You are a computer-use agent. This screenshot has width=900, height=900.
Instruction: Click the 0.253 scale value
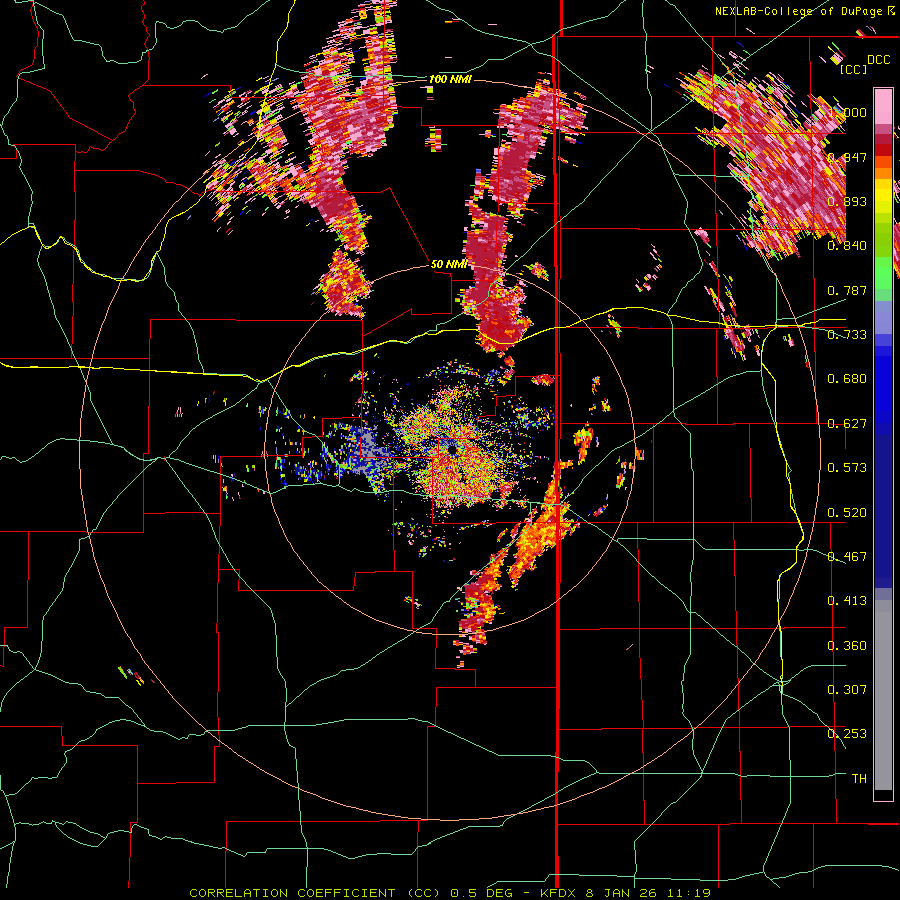[847, 734]
